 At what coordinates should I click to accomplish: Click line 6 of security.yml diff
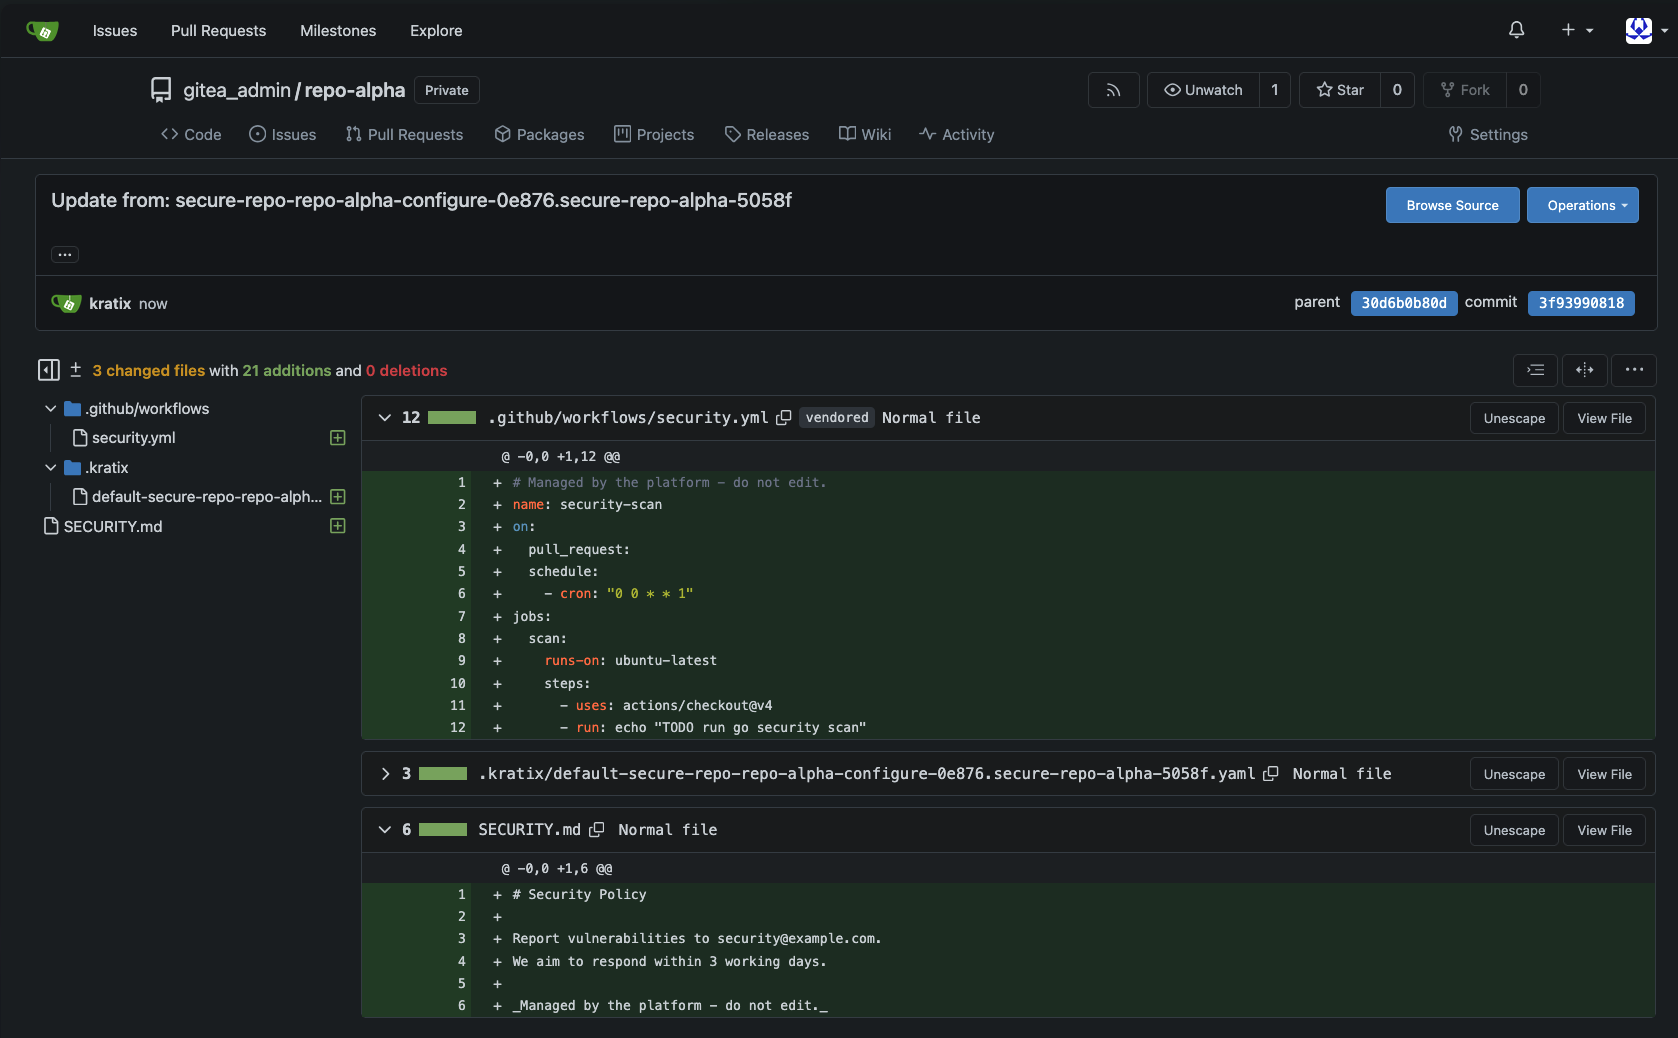click(x=1008, y=594)
